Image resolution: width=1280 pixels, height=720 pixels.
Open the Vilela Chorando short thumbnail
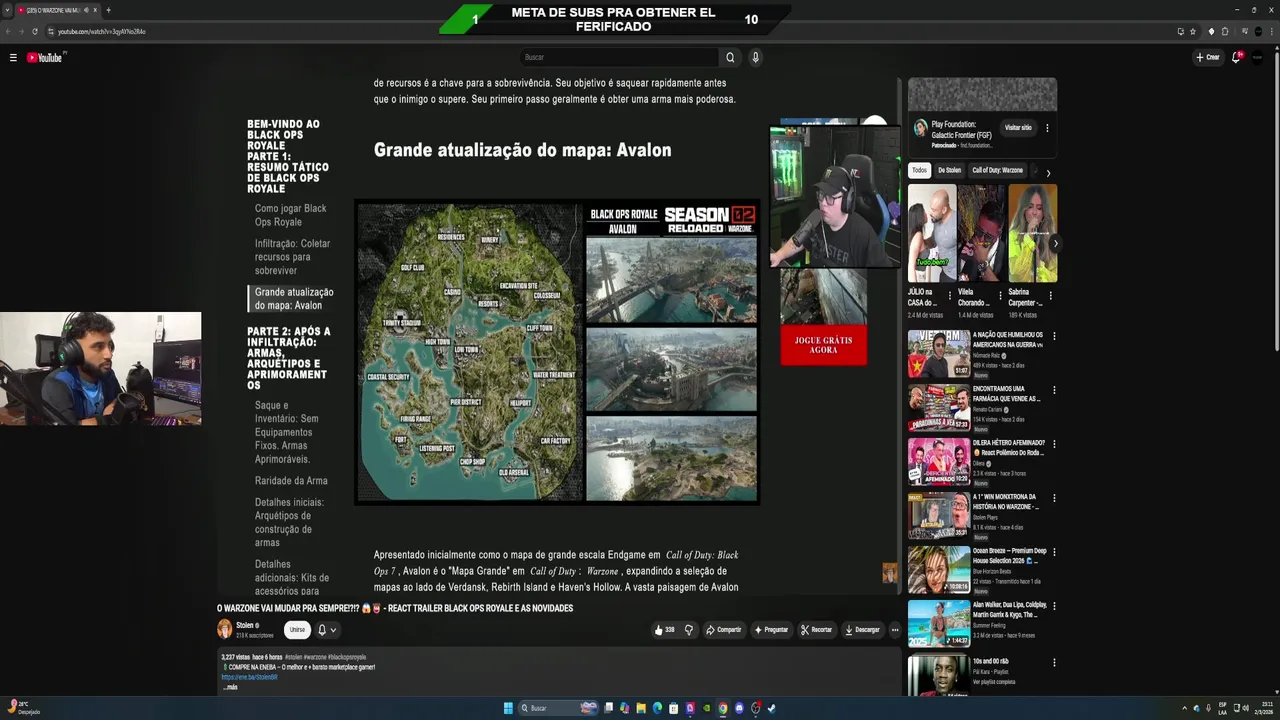(x=982, y=233)
